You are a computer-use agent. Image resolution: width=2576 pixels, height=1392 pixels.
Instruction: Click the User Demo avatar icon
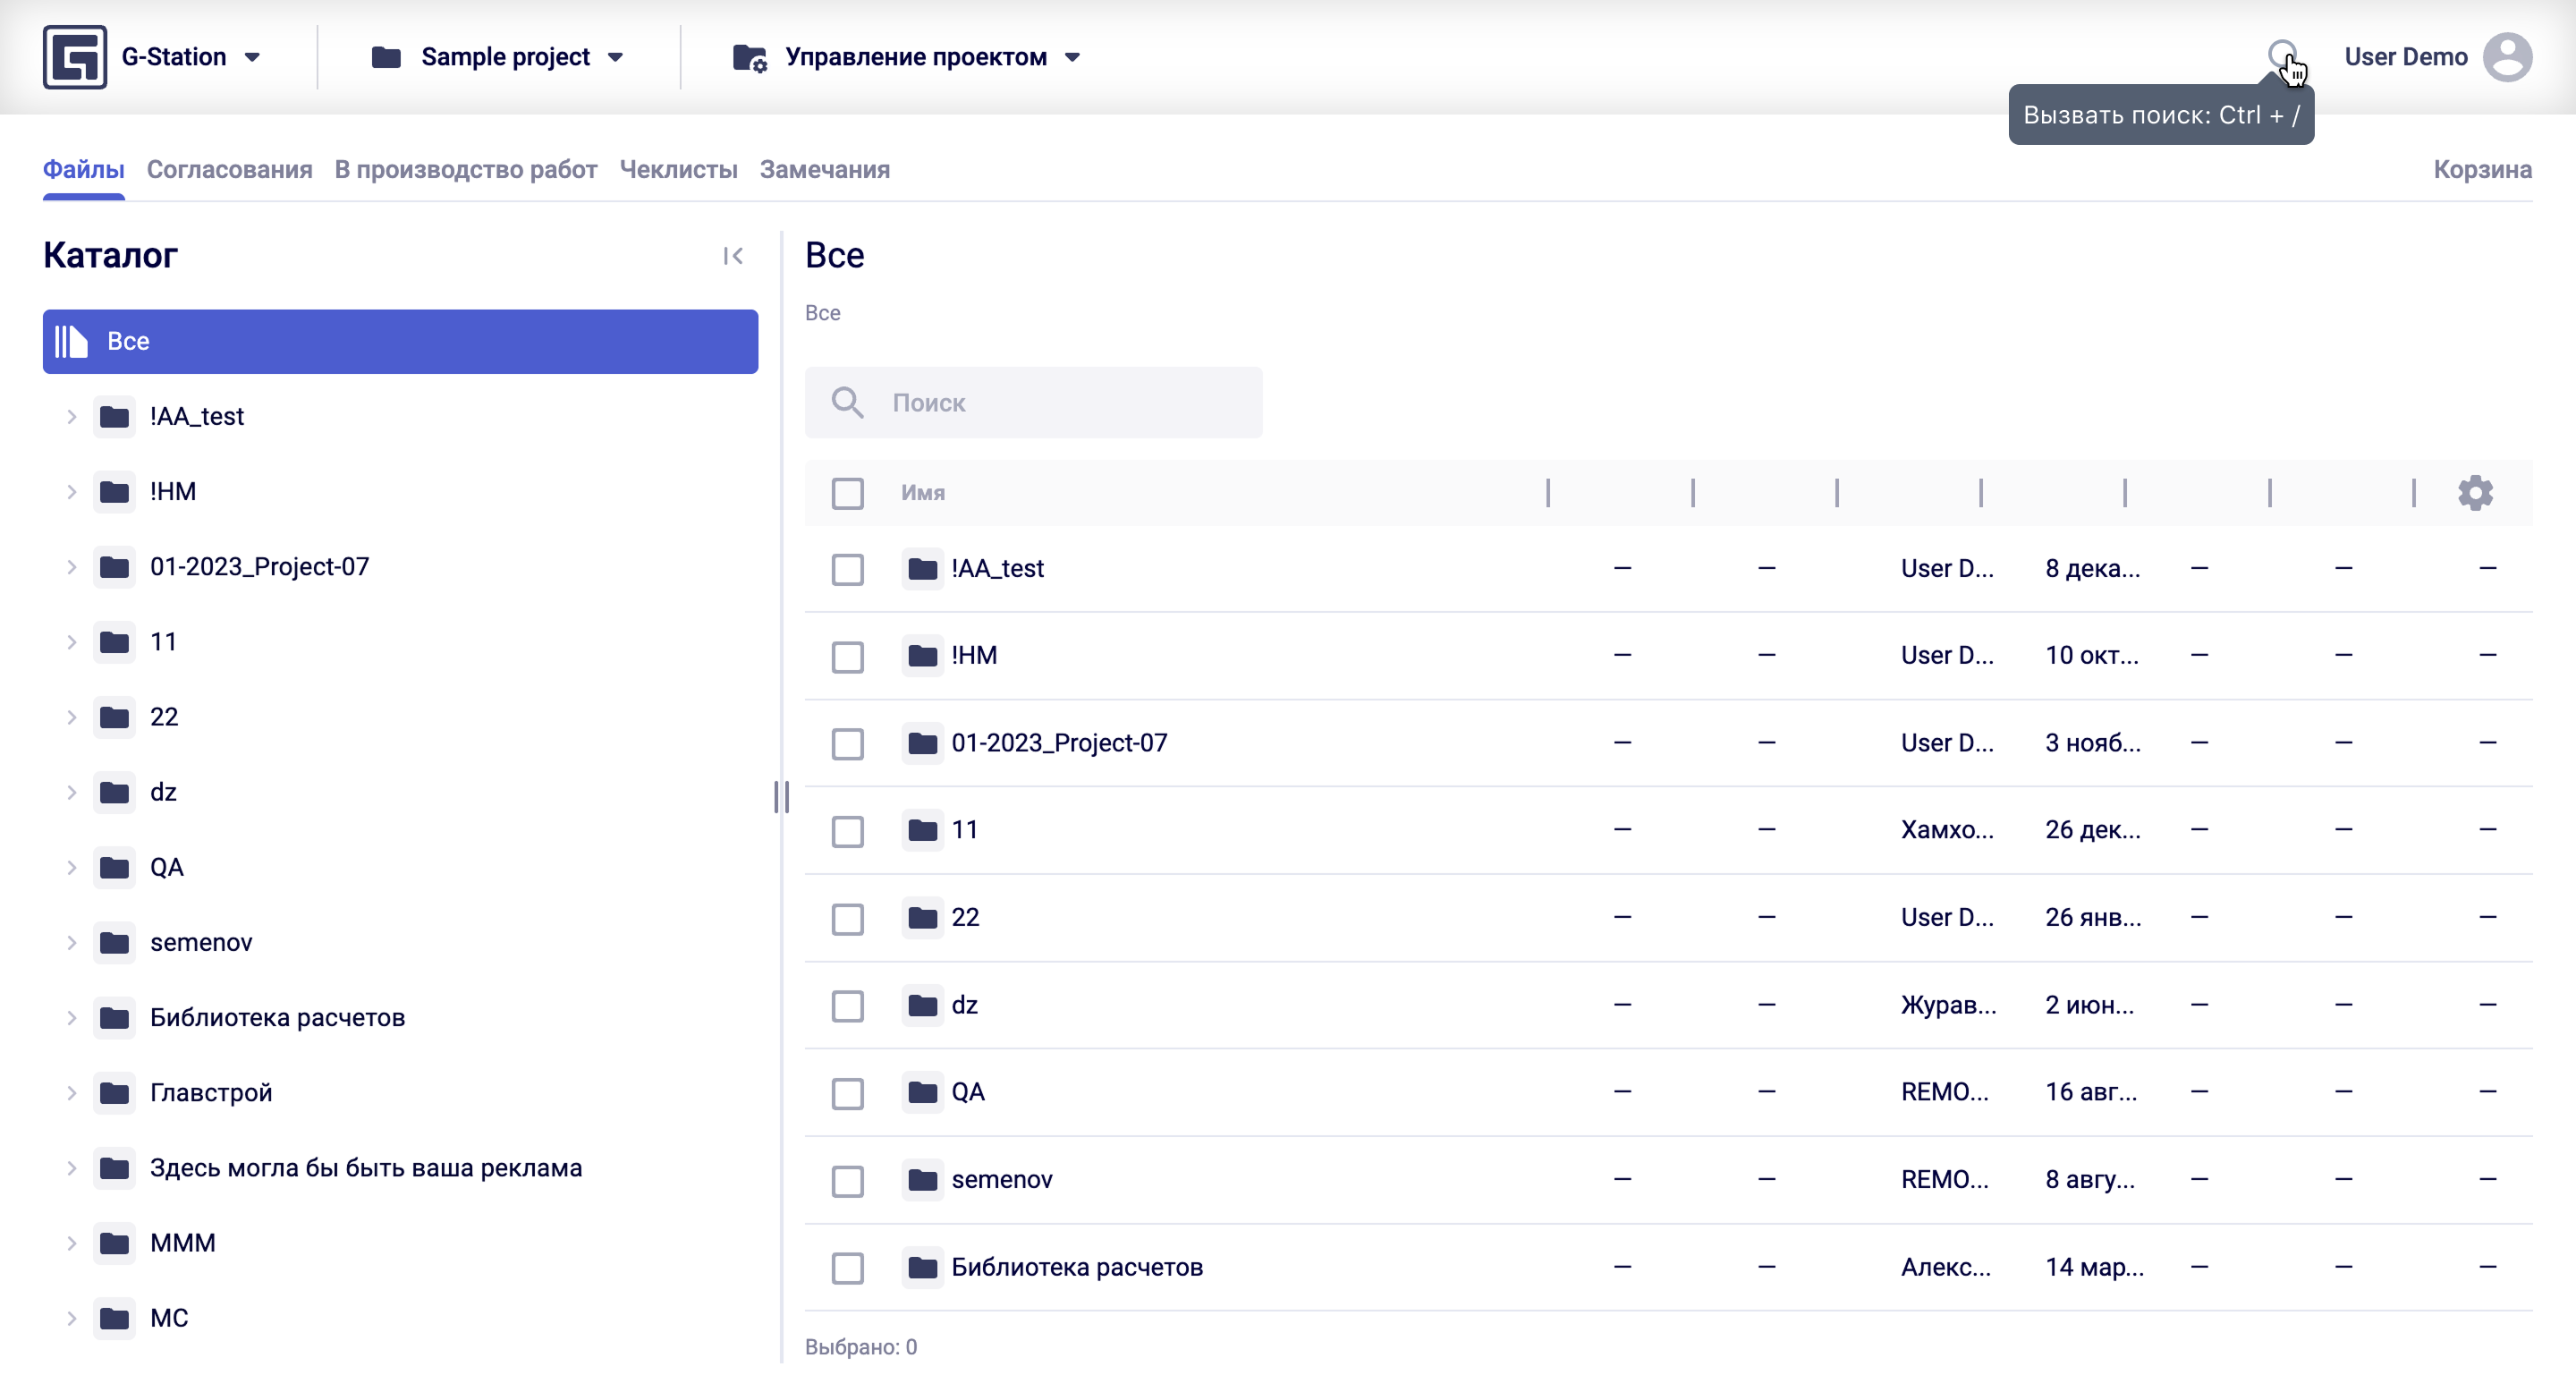coord(2507,57)
